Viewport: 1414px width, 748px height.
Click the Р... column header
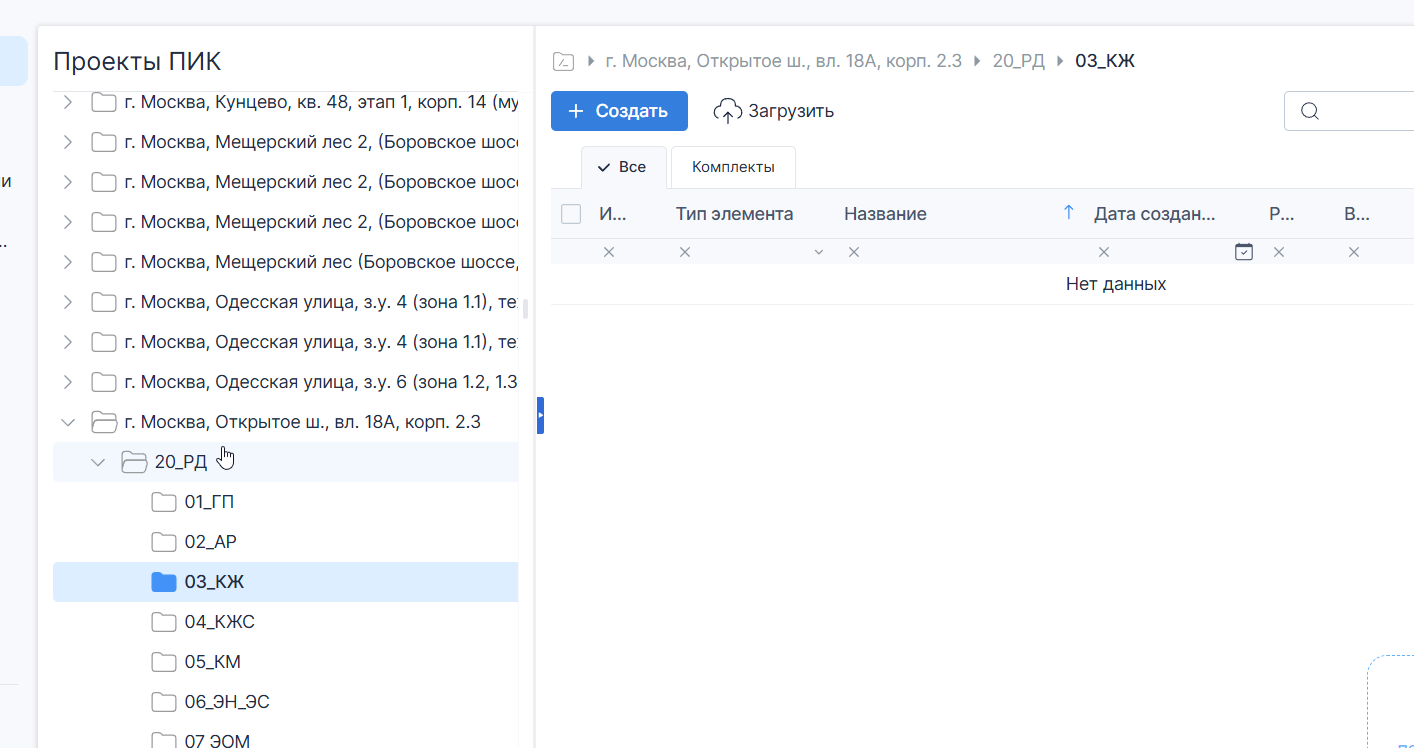point(1282,214)
